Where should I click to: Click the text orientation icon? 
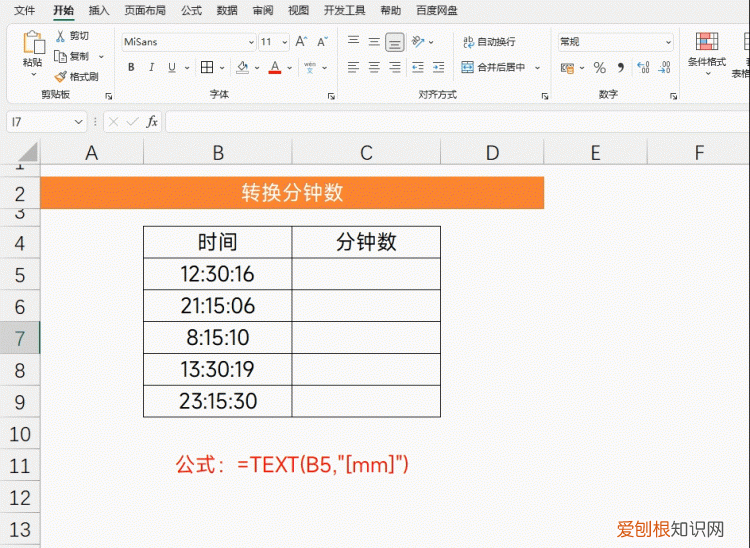pos(418,42)
